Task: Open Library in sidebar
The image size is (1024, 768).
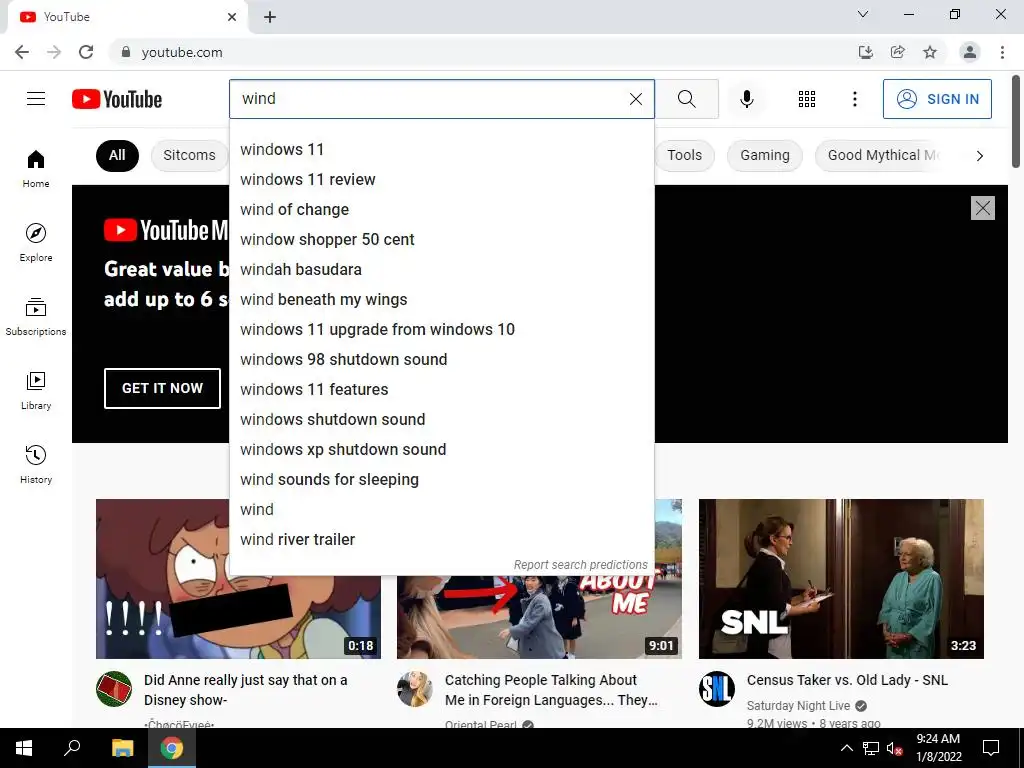Action: (36, 391)
